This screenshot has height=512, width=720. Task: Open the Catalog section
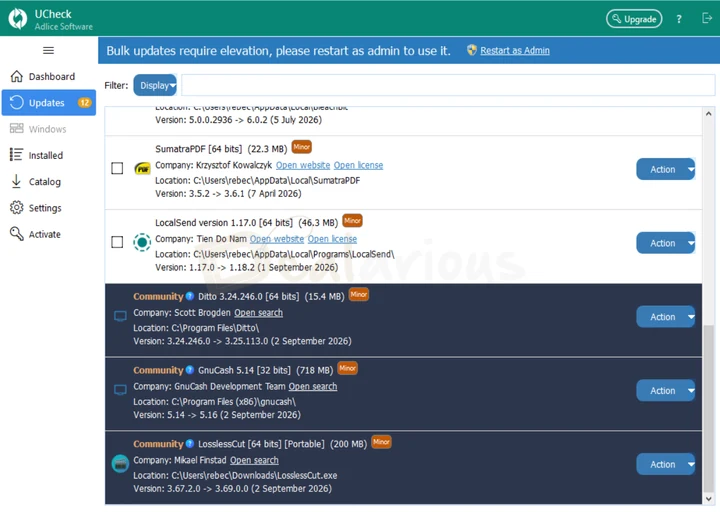click(x=49, y=182)
